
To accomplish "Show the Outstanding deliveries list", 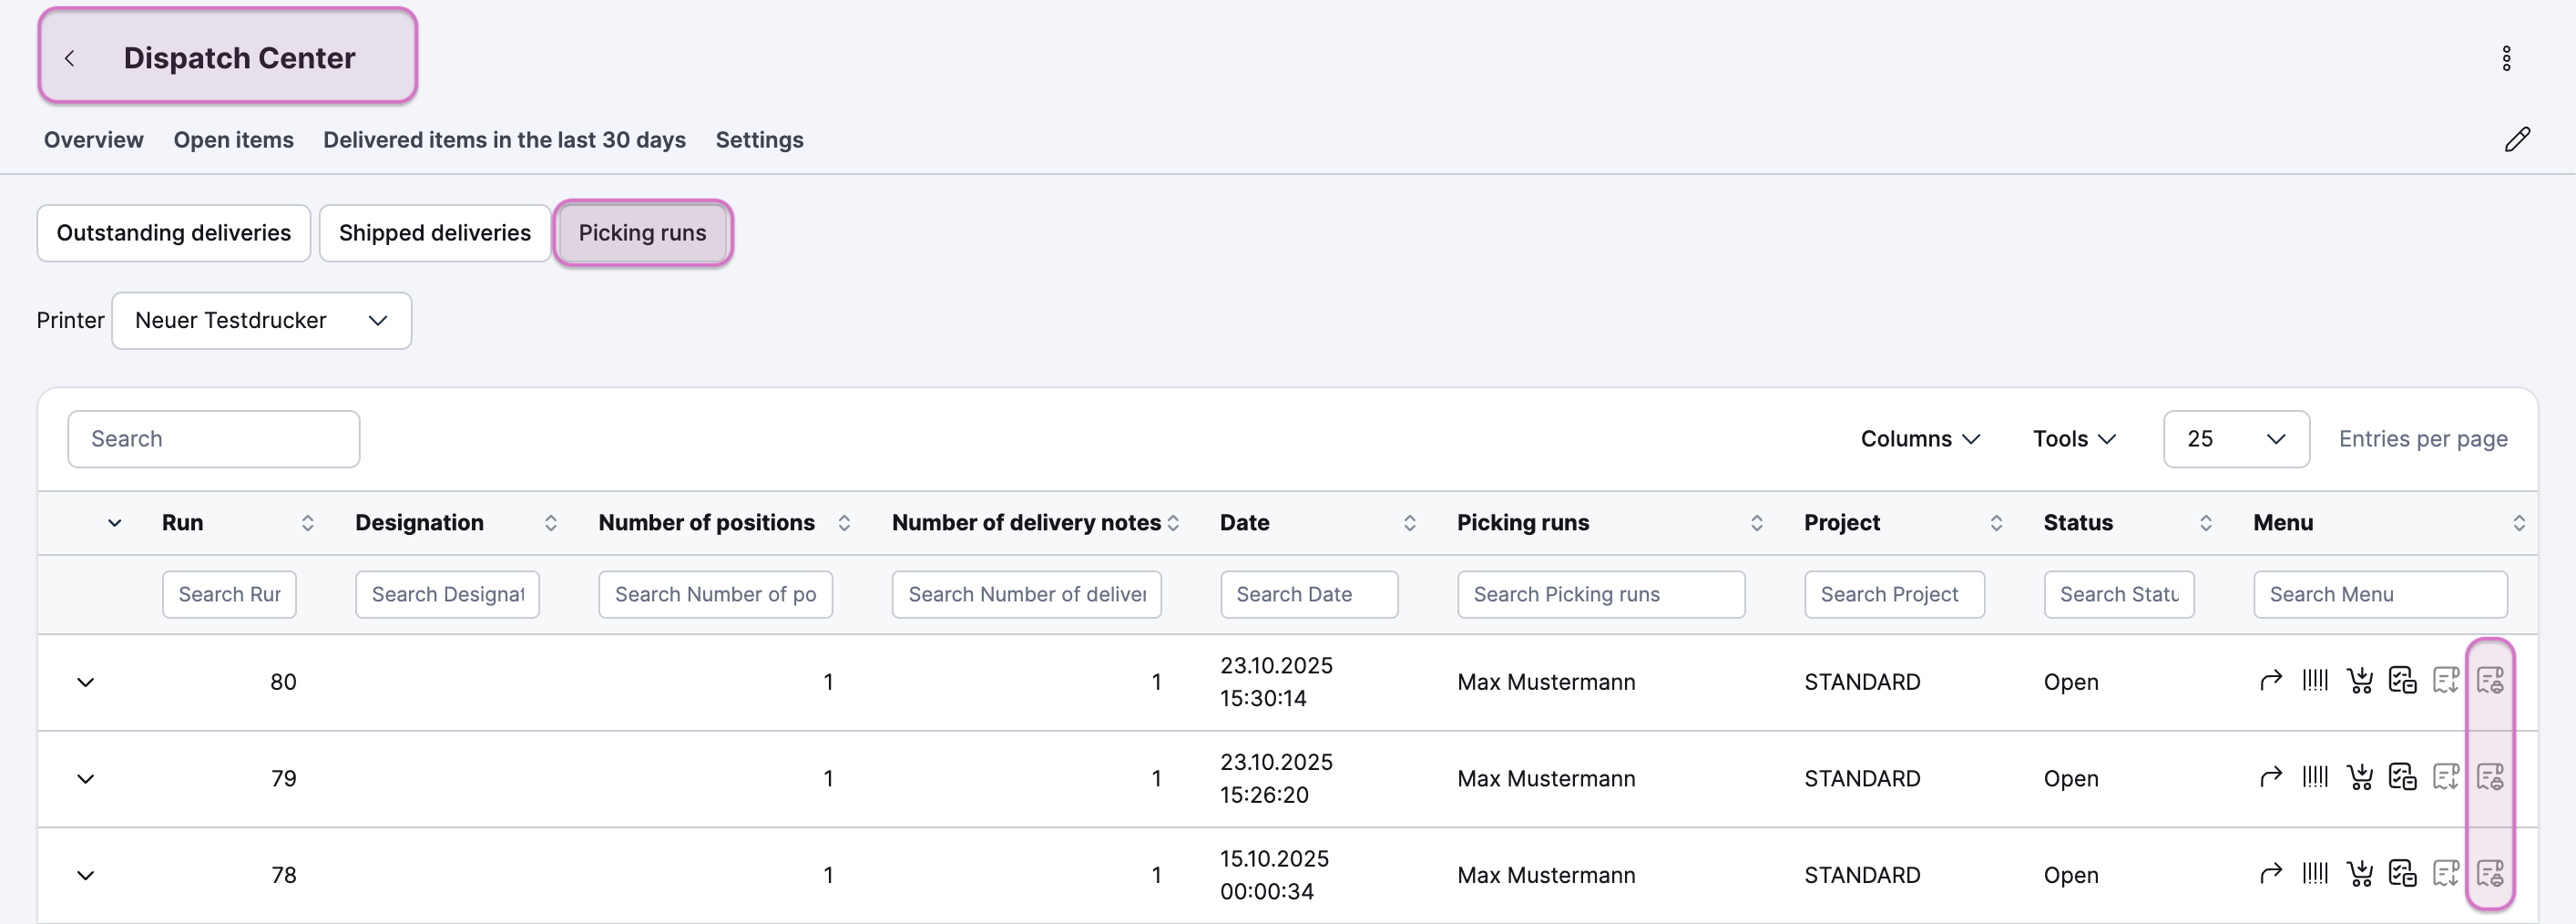I will [173, 233].
